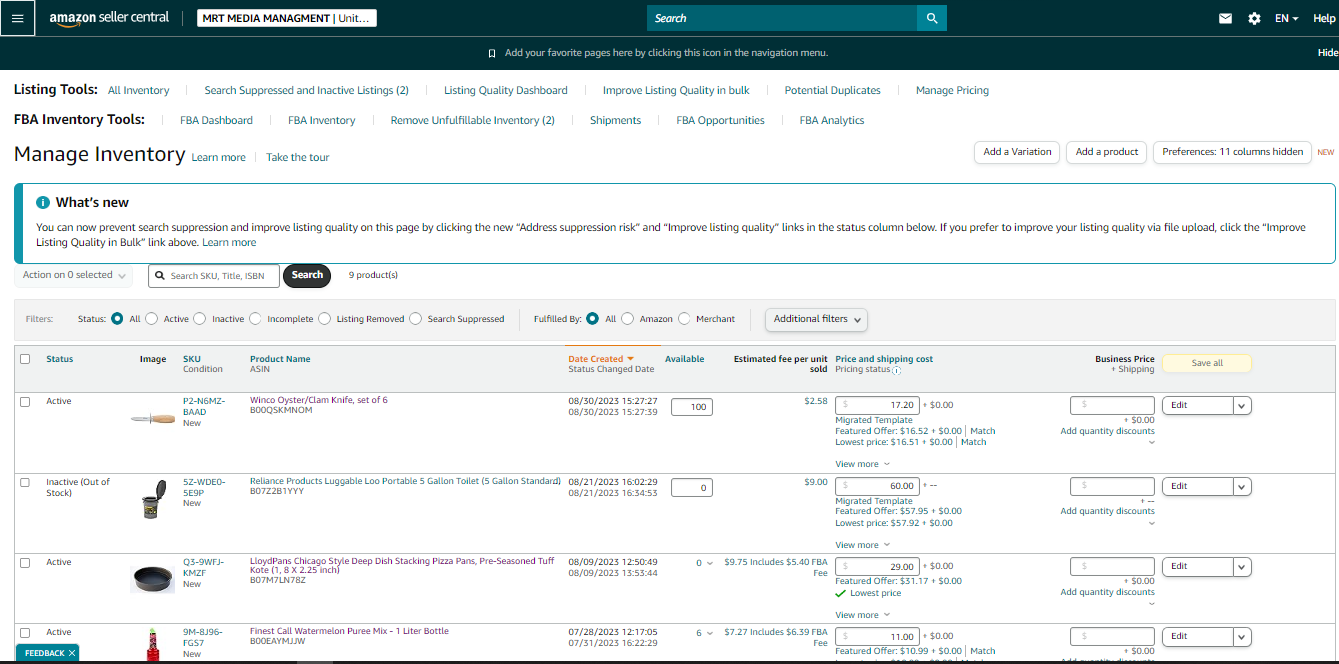Click the black Search button for SKUs

click(307, 275)
